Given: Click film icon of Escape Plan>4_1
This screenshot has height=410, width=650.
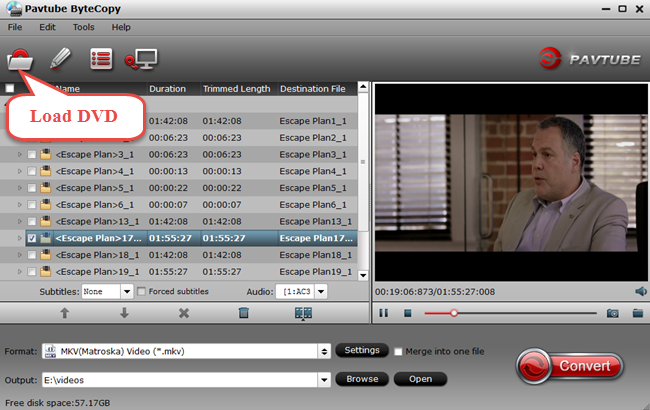Looking at the screenshot, I should pyautogui.click(x=46, y=171).
